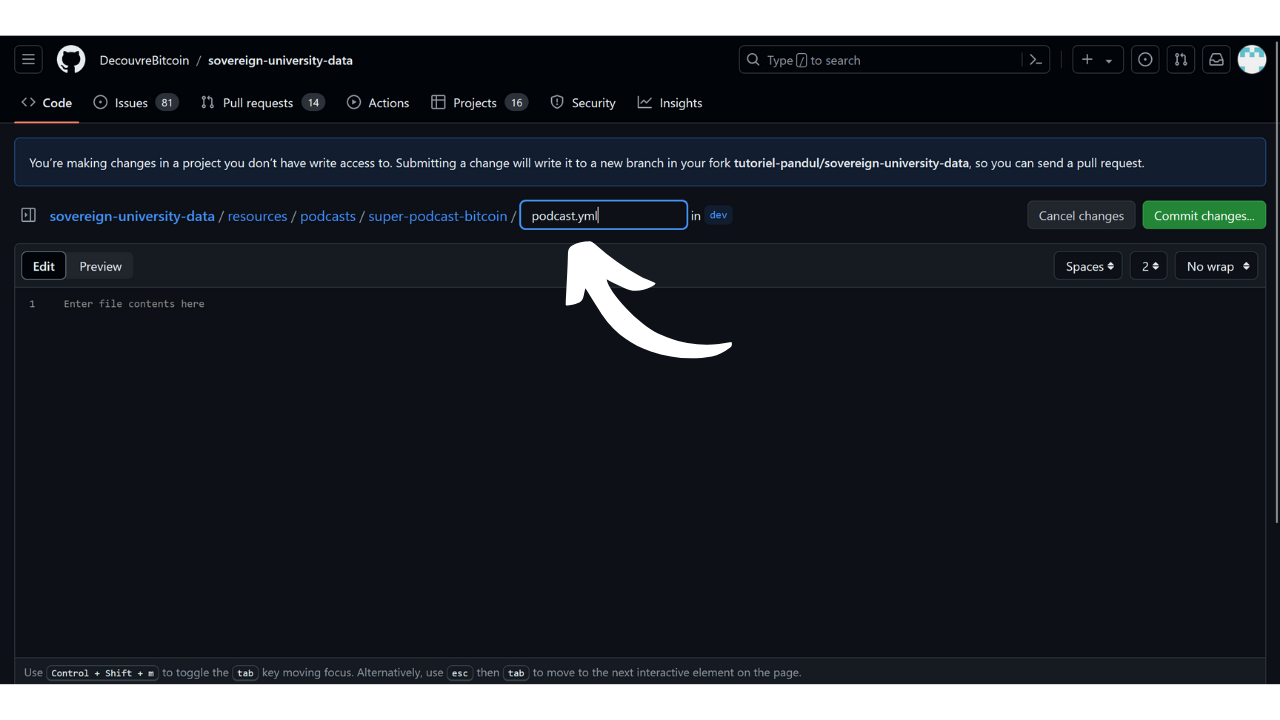1280x720 pixels.
Task: Open the Spaces indent mode dropdown
Action: point(1088,266)
